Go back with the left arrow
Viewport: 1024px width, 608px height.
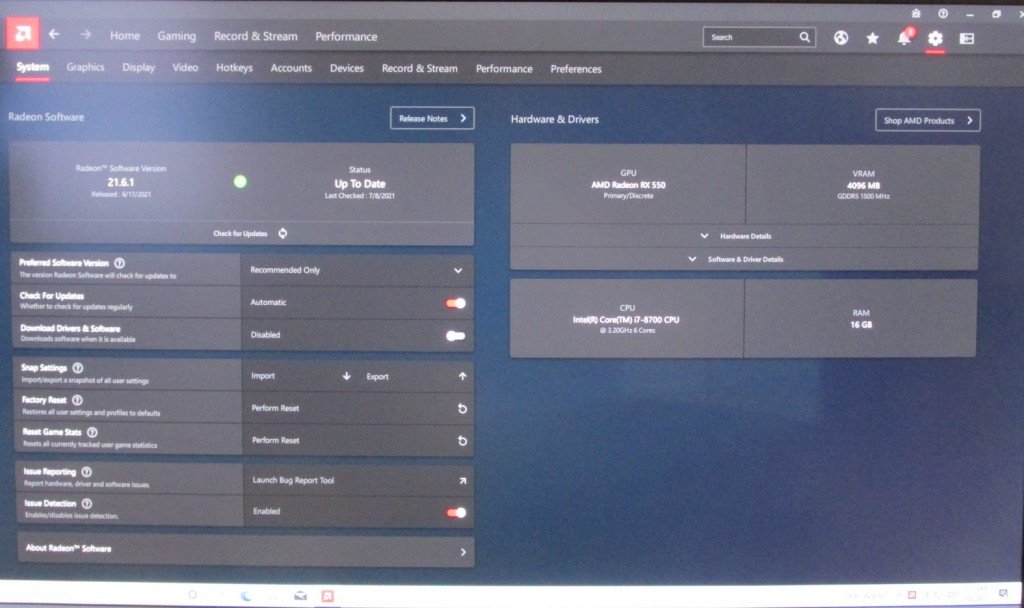54,34
